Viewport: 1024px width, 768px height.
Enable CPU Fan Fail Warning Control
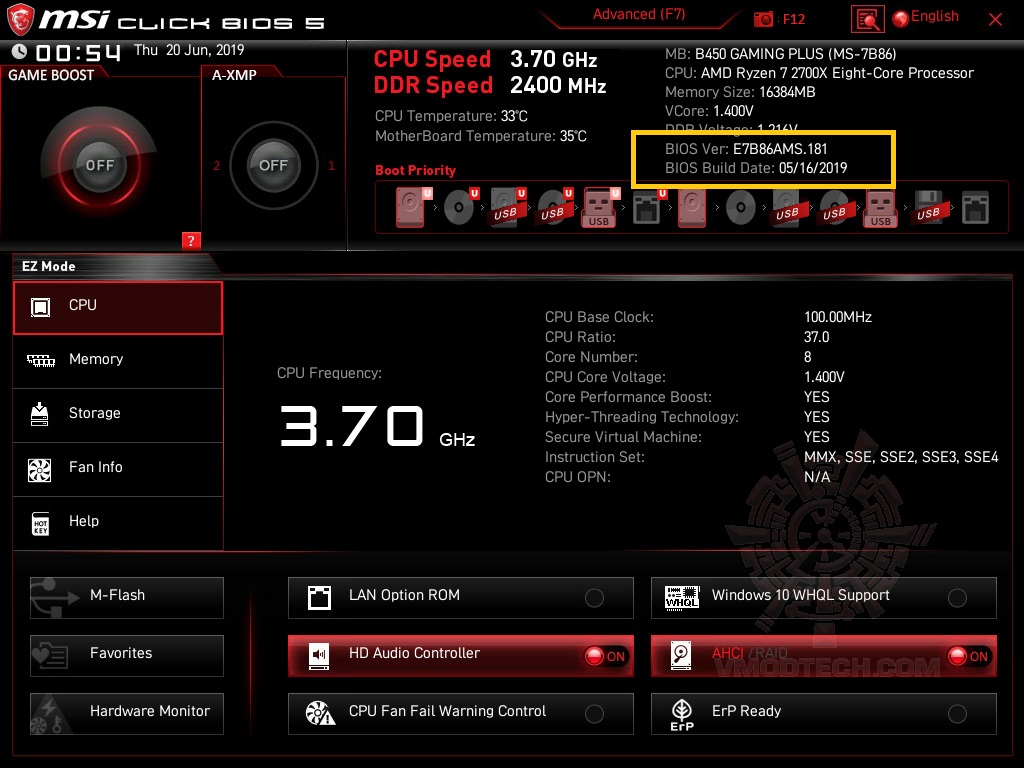594,714
